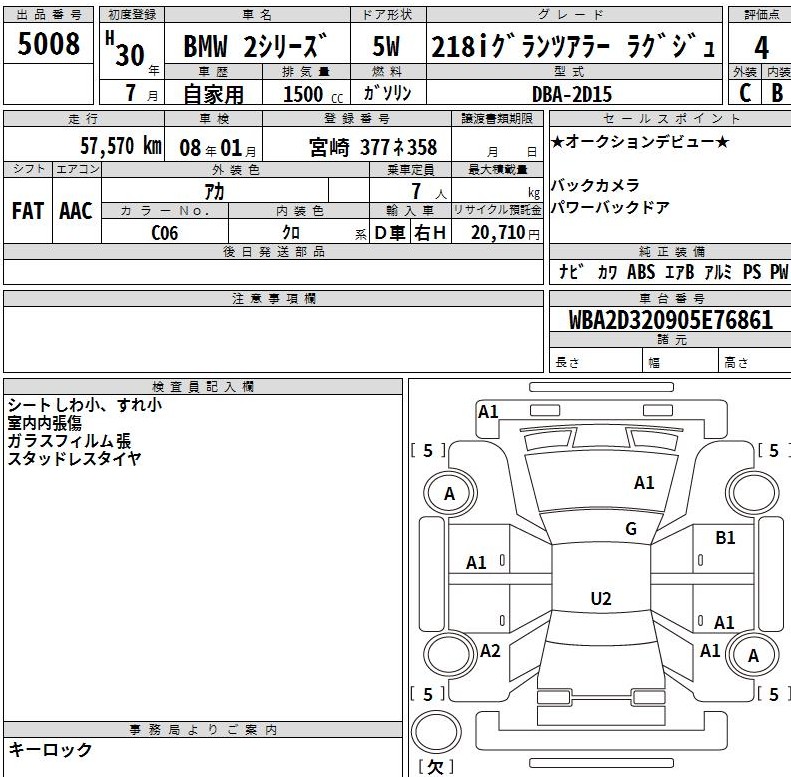791x777 pixels.
Task: Click ★オークションデビュー★ sales point
Action: (640, 142)
